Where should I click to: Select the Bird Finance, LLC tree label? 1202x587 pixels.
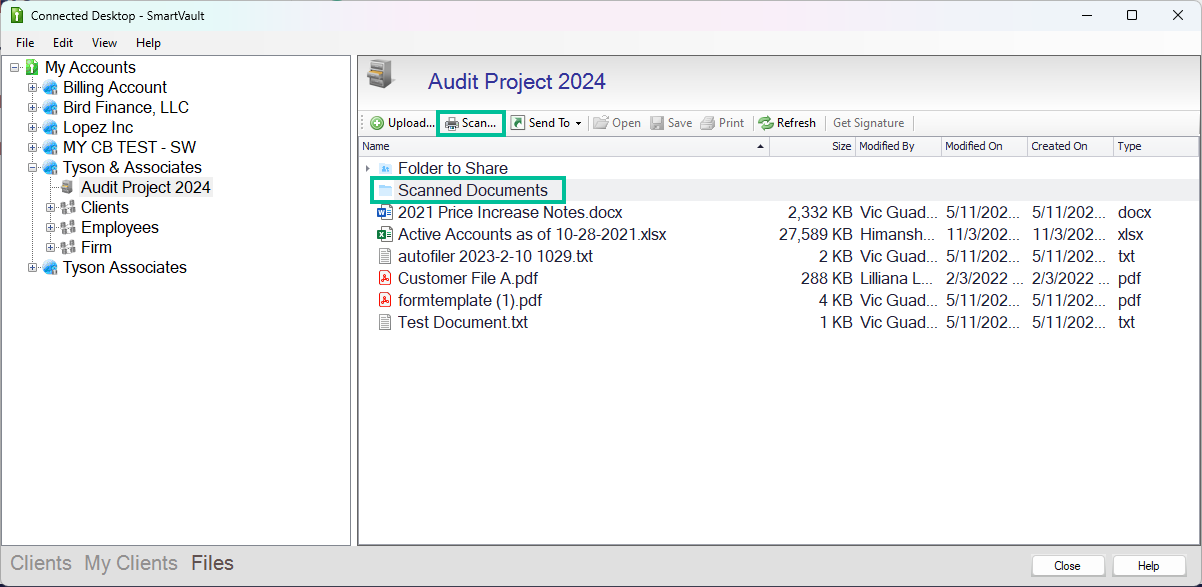126,107
